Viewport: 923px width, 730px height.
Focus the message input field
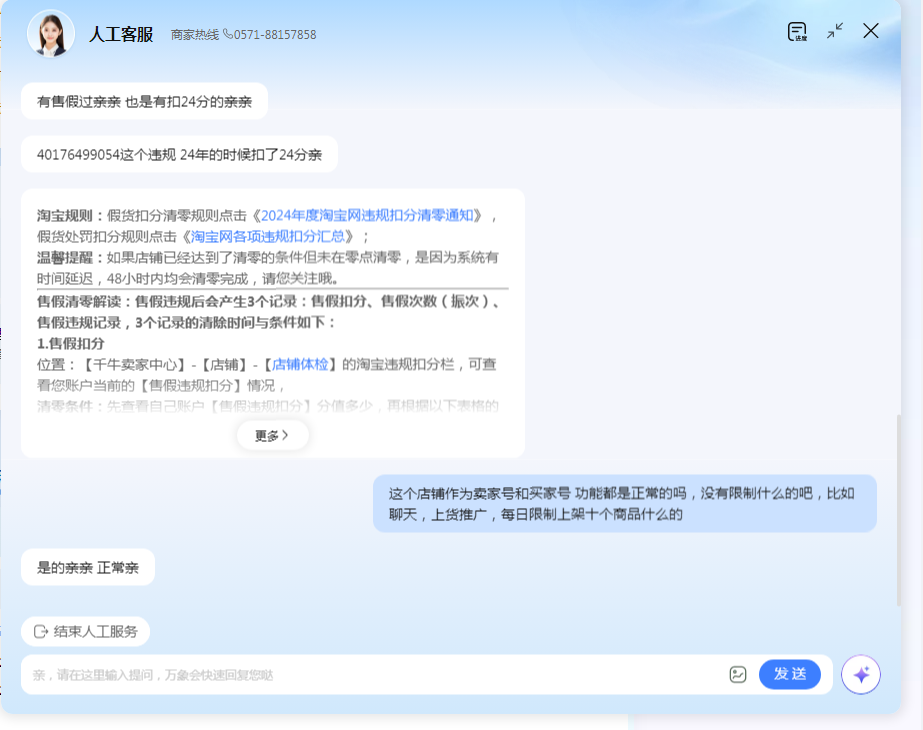377,675
